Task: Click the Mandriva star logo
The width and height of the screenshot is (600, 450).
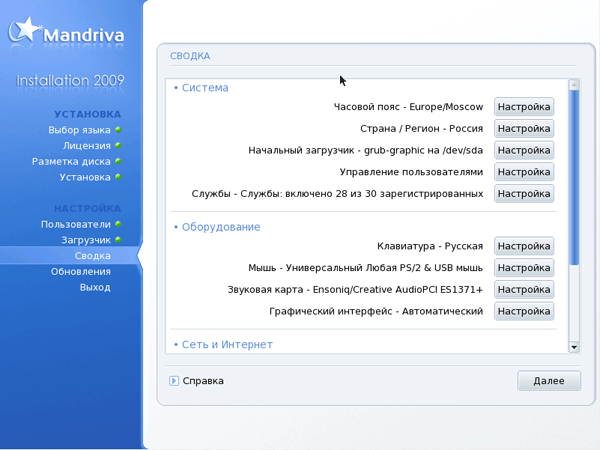Action: (25, 30)
